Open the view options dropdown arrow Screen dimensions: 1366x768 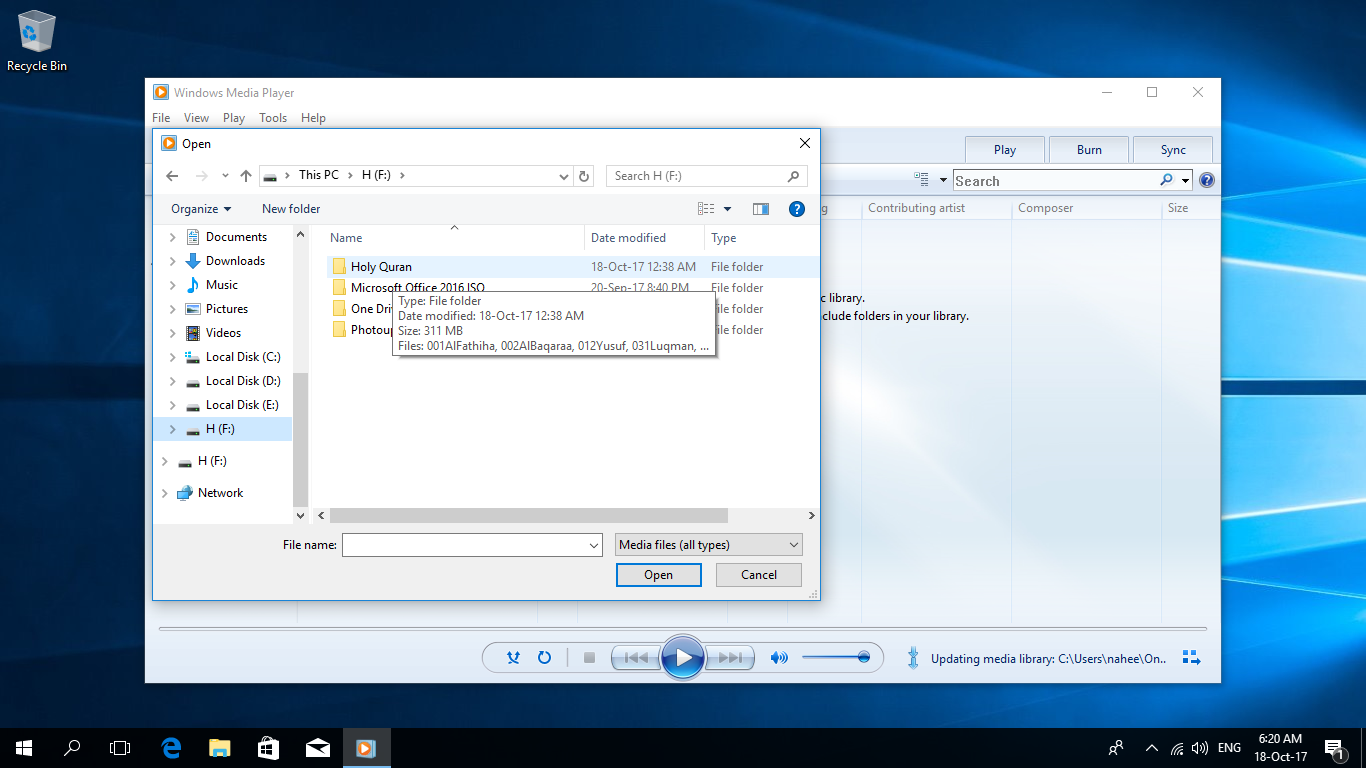point(727,209)
